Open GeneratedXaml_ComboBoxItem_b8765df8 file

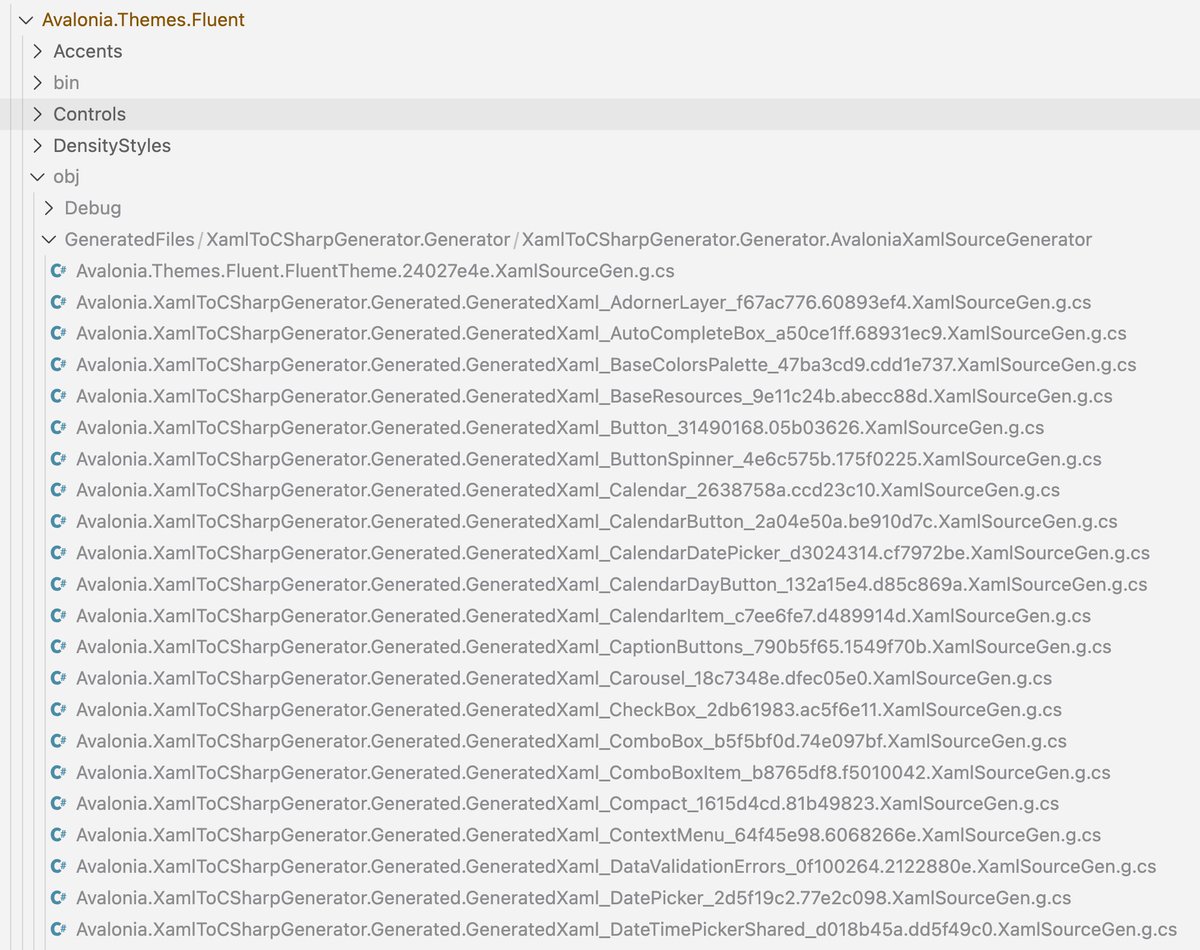[x=593, y=773]
